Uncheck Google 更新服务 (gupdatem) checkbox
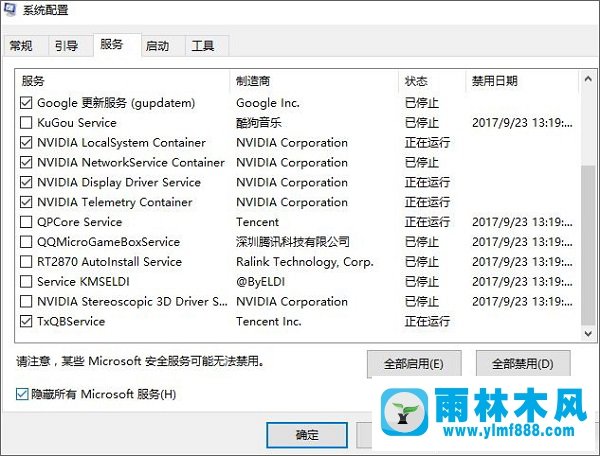 (x=26, y=103)
